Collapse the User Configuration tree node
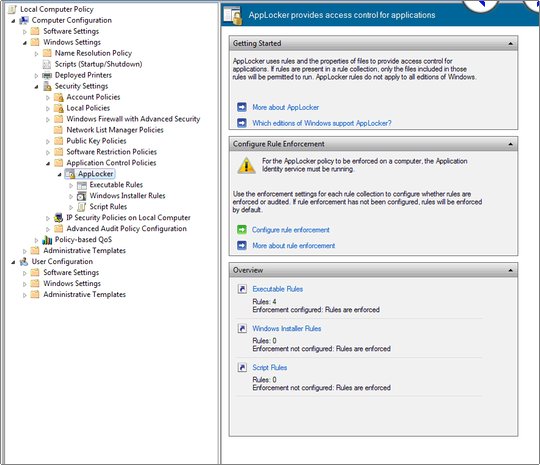Viewport: 540px width, 465px height. click(13, 262)
